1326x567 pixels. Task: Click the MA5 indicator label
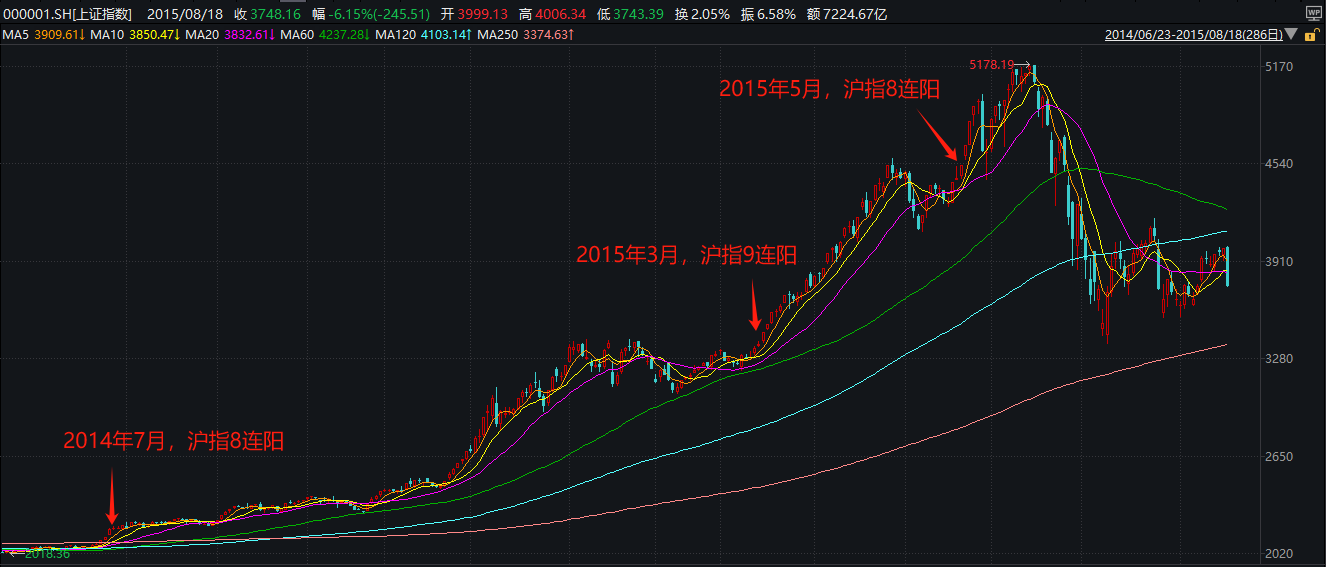click(16, 35)
